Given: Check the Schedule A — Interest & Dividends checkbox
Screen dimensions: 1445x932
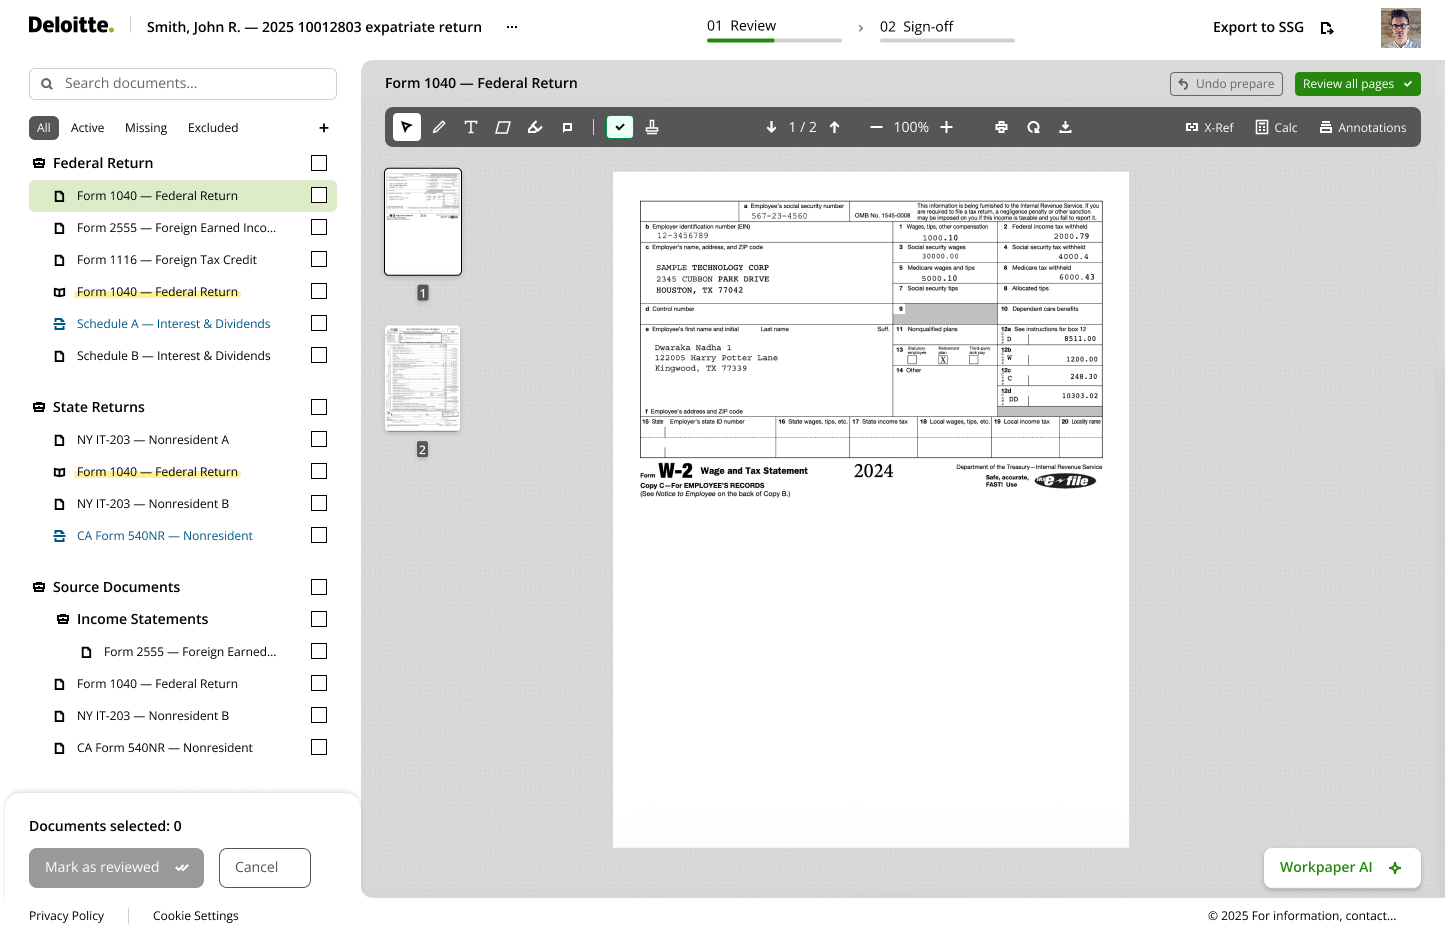Looking at the screenshot, I should tap(319, 323).
